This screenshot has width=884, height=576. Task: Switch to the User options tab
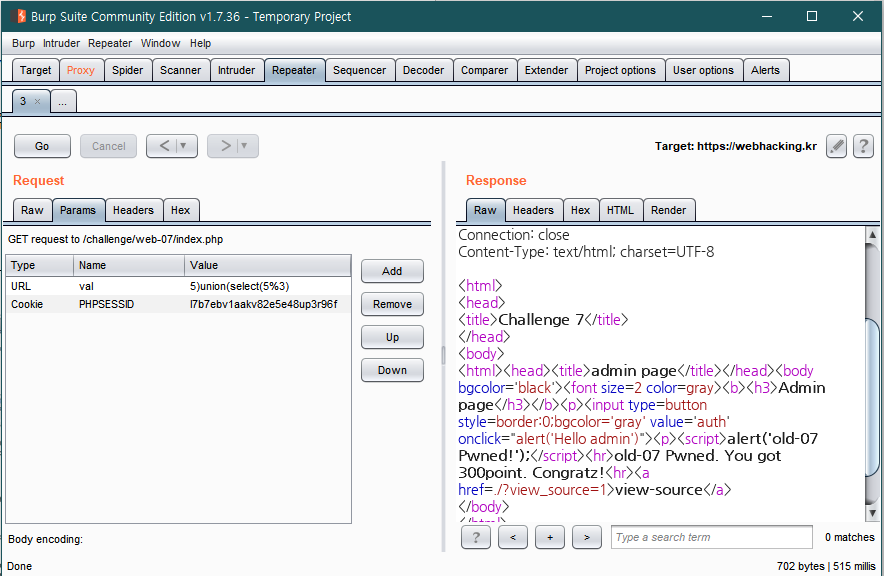(x=703, y=70)
